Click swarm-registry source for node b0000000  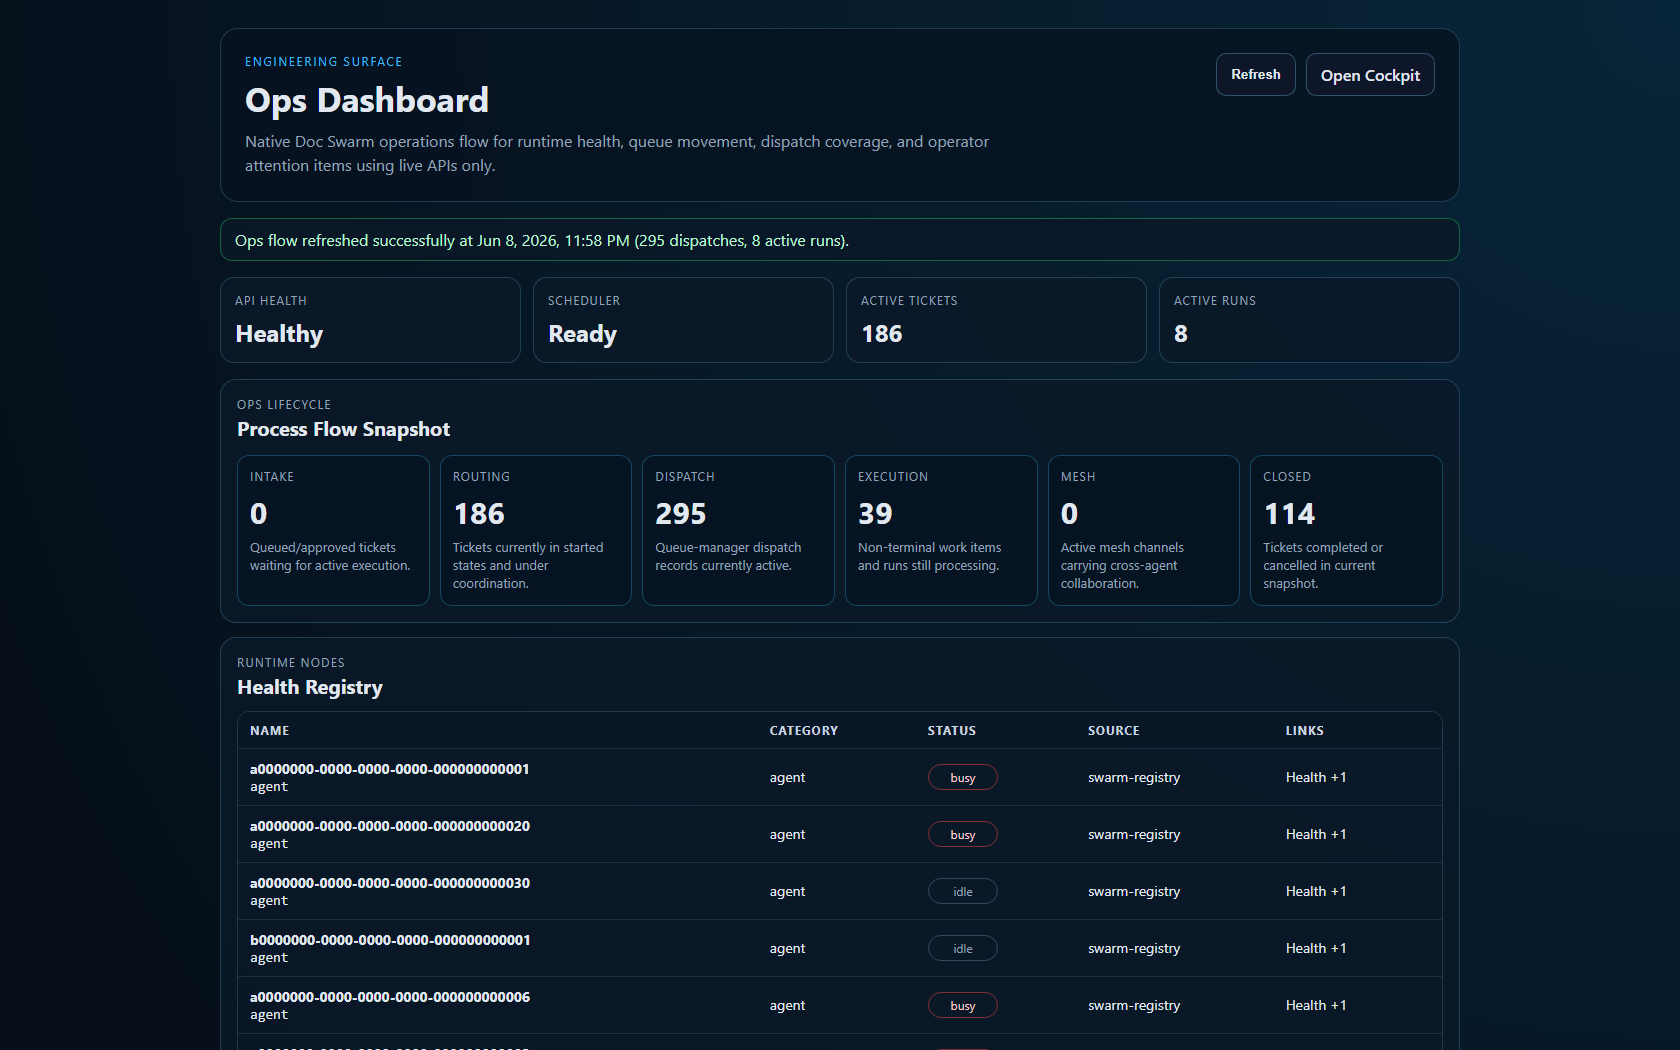coord(1134,949)
